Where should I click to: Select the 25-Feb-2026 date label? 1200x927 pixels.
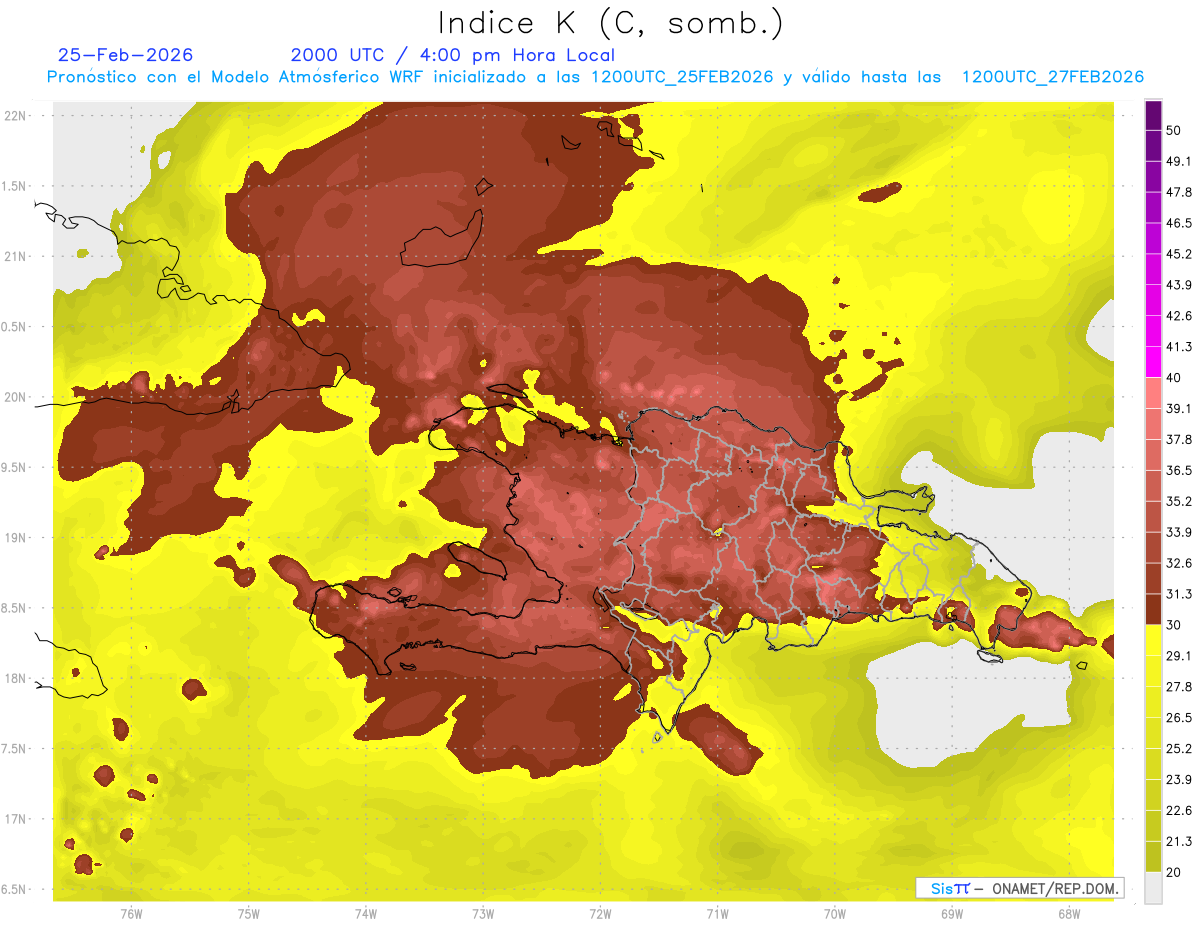coord(125,55)
